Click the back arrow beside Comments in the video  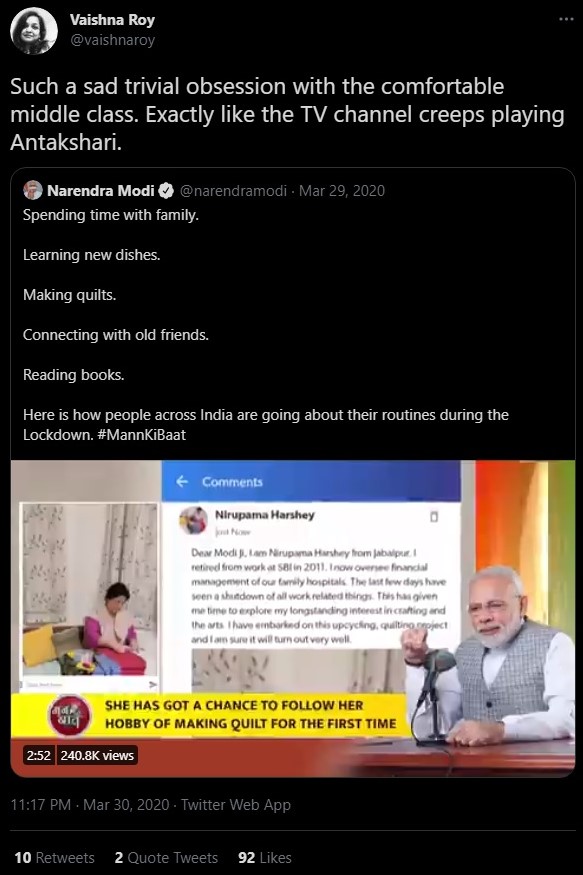182,481
